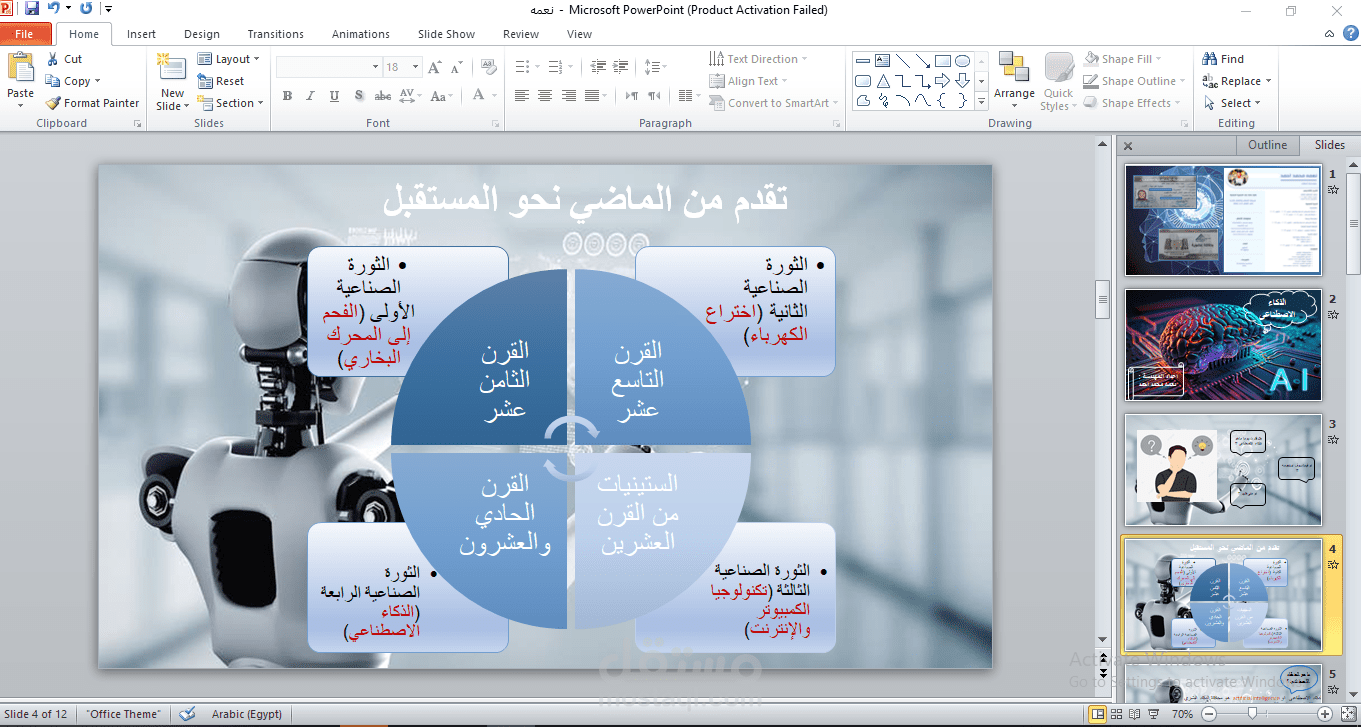Go to next slide with double down arrow
The height and width of the screenshot is (727, 1361).
(x=1103, y=674)
